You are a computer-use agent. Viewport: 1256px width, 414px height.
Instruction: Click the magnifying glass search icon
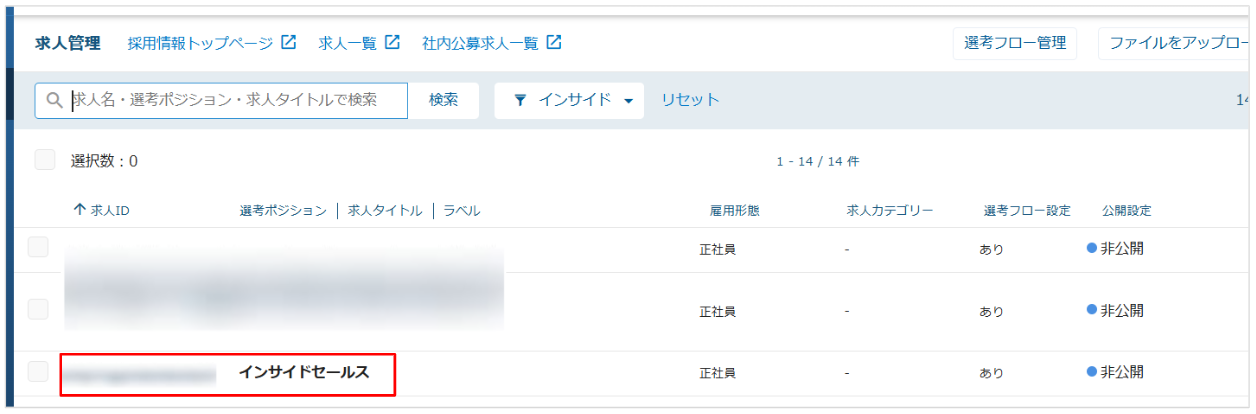(55, 101)
